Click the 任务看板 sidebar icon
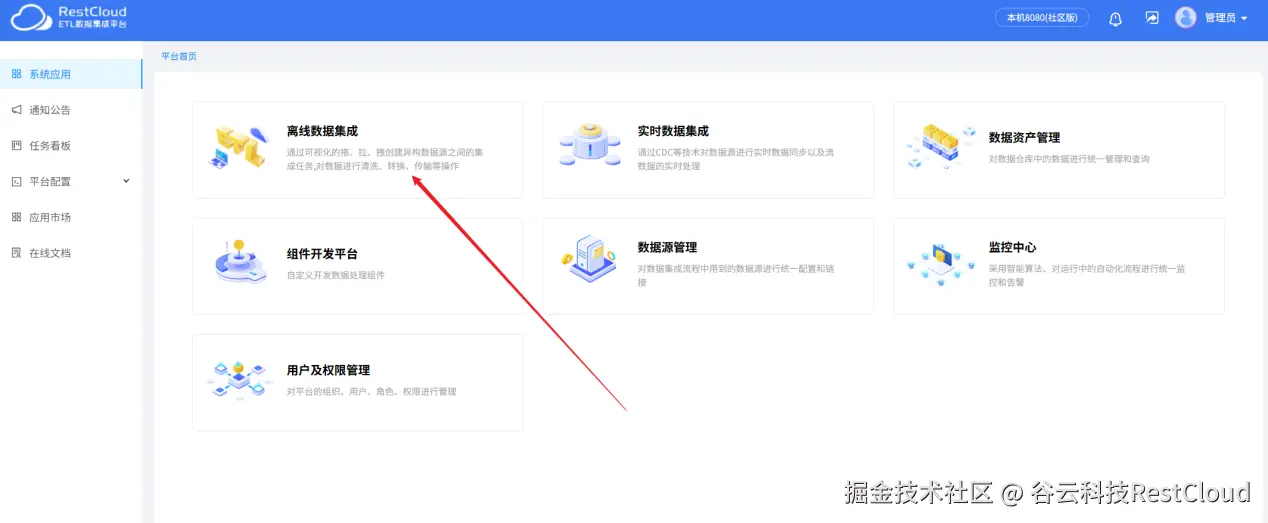 tap(16, 146)
